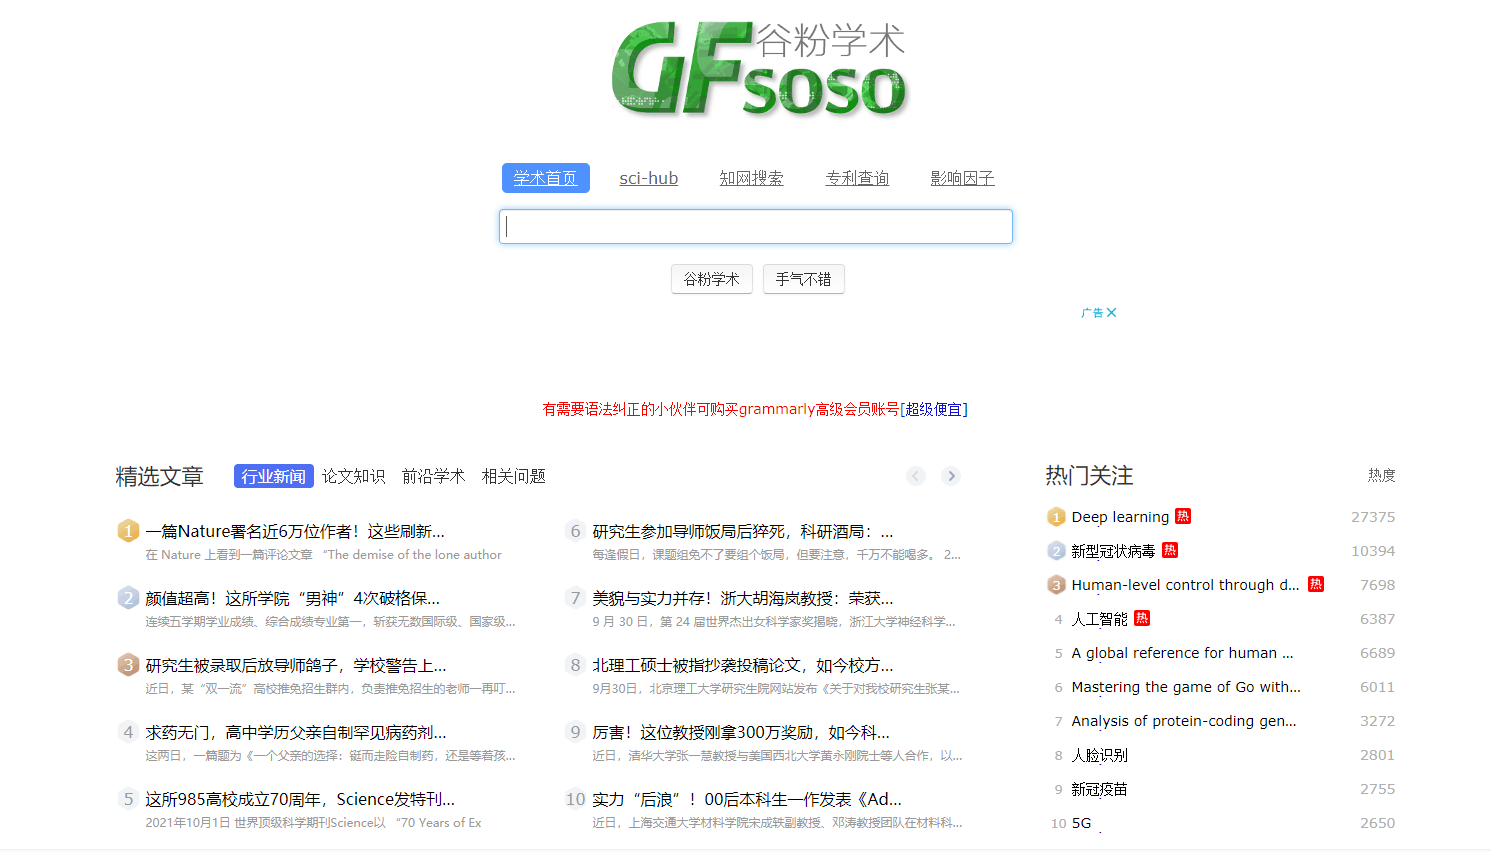The width and height of the screenshot is (1491, 852).
Task: Open hot topic 5G
Action: coord(1081,823)
